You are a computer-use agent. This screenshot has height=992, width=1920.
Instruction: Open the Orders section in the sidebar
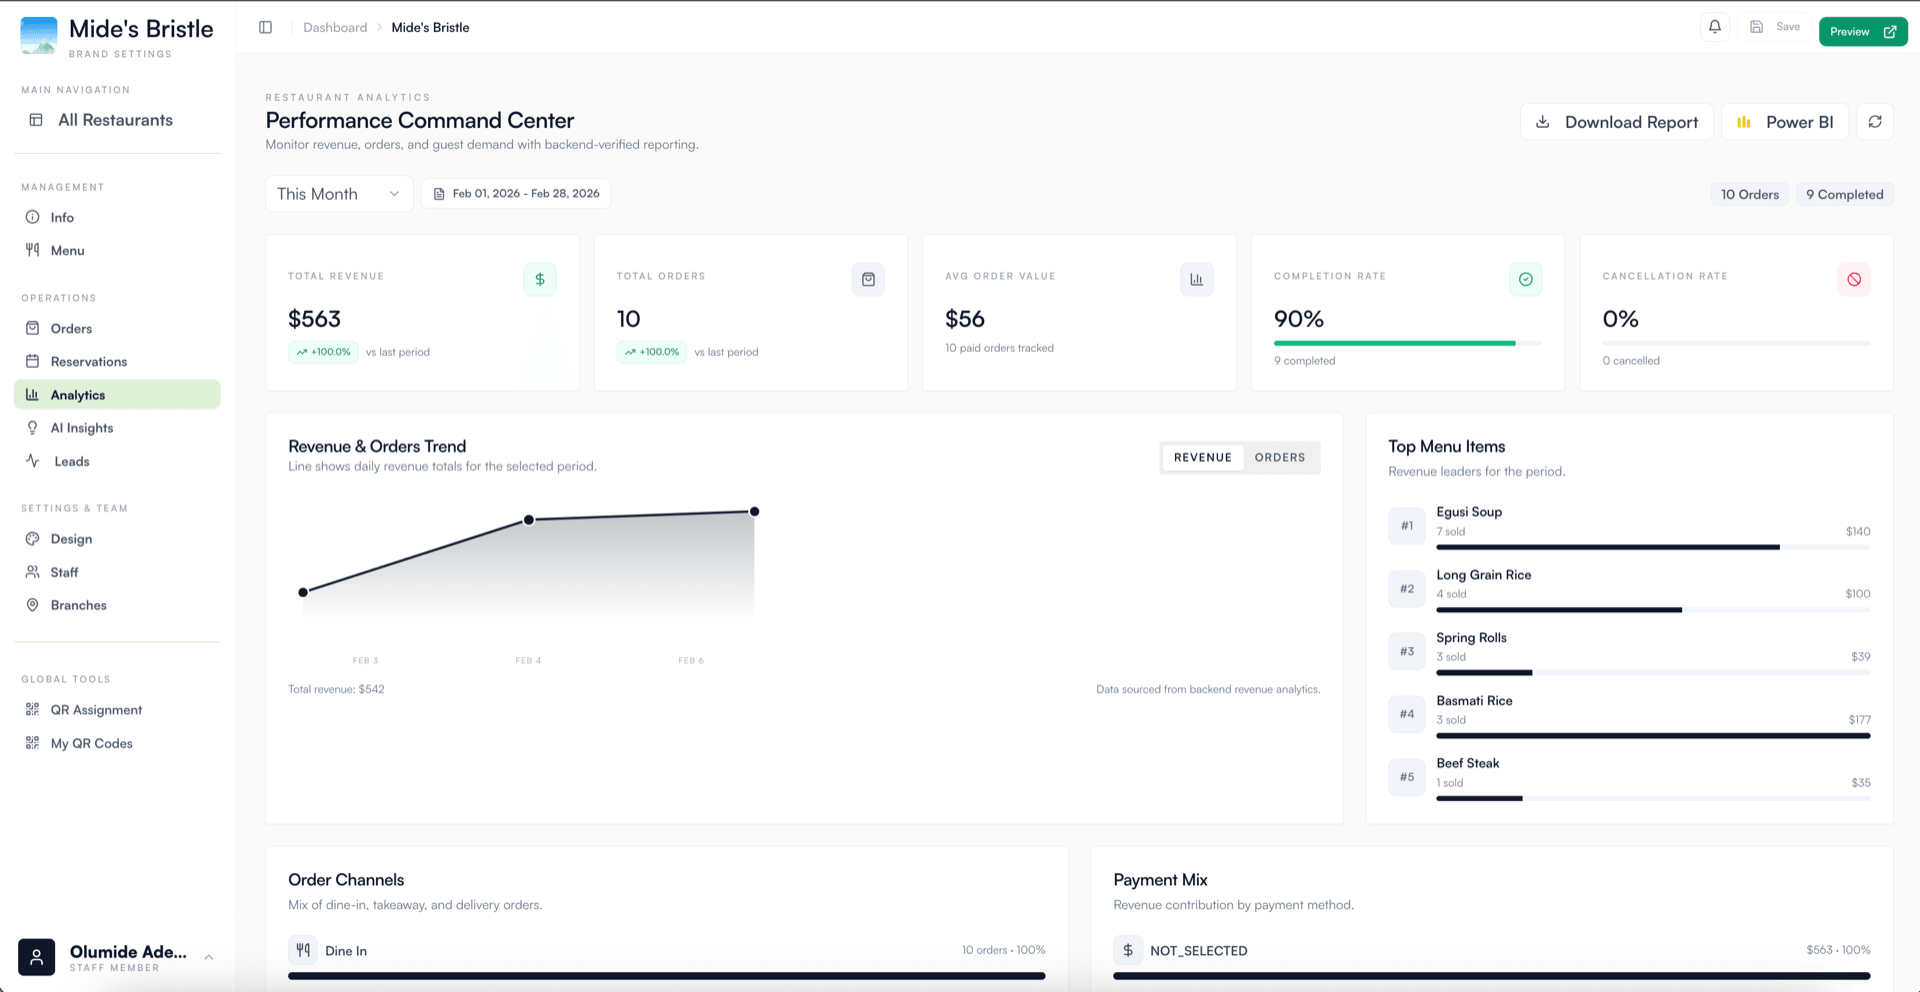pos(71,328)
